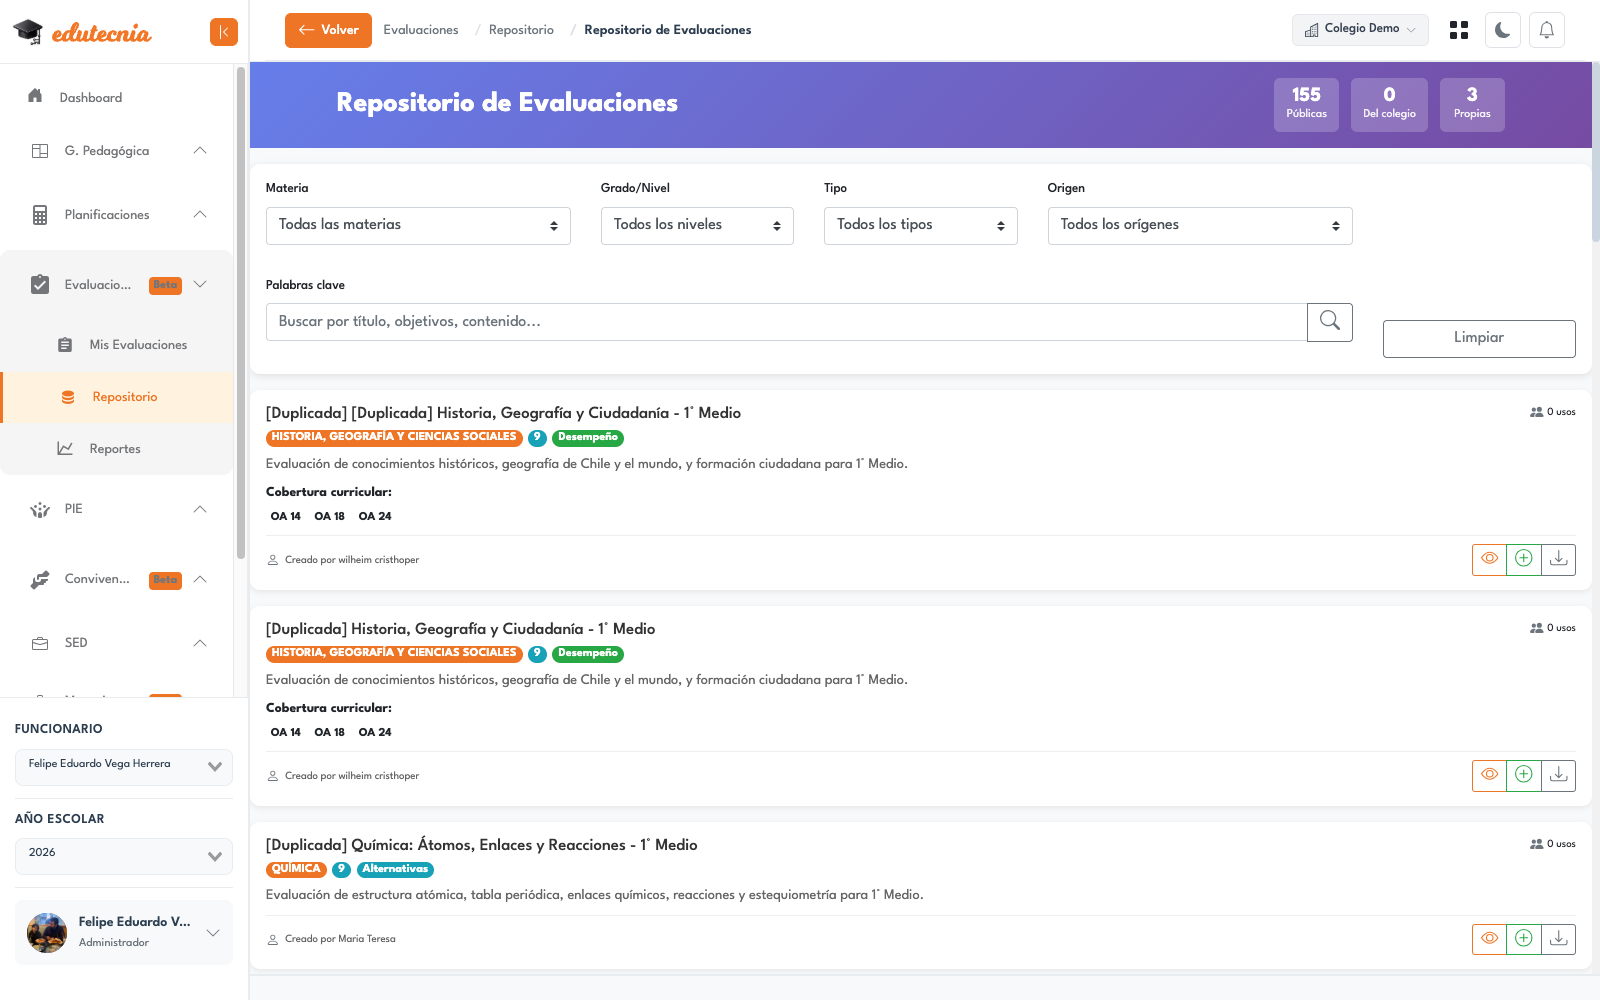Click OA 14 in the second Historia card

click(x=285, y=733)
